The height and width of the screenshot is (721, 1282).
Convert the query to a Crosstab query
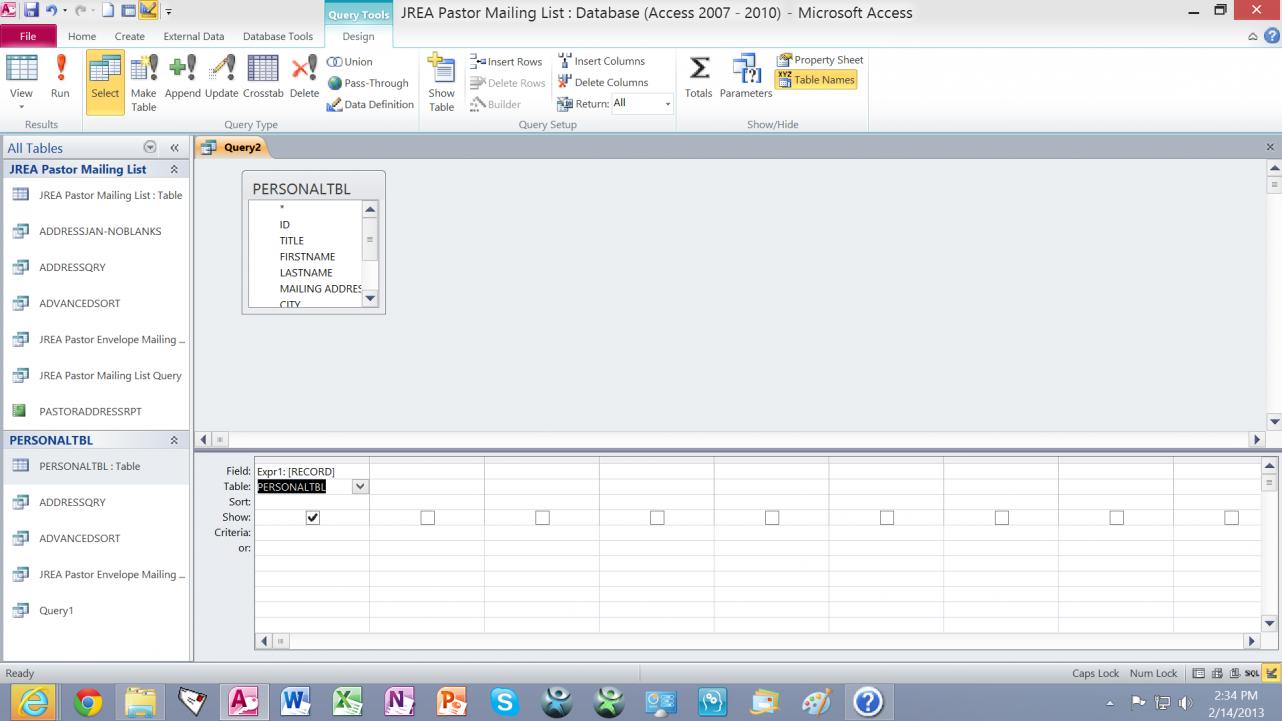(263, 78)
